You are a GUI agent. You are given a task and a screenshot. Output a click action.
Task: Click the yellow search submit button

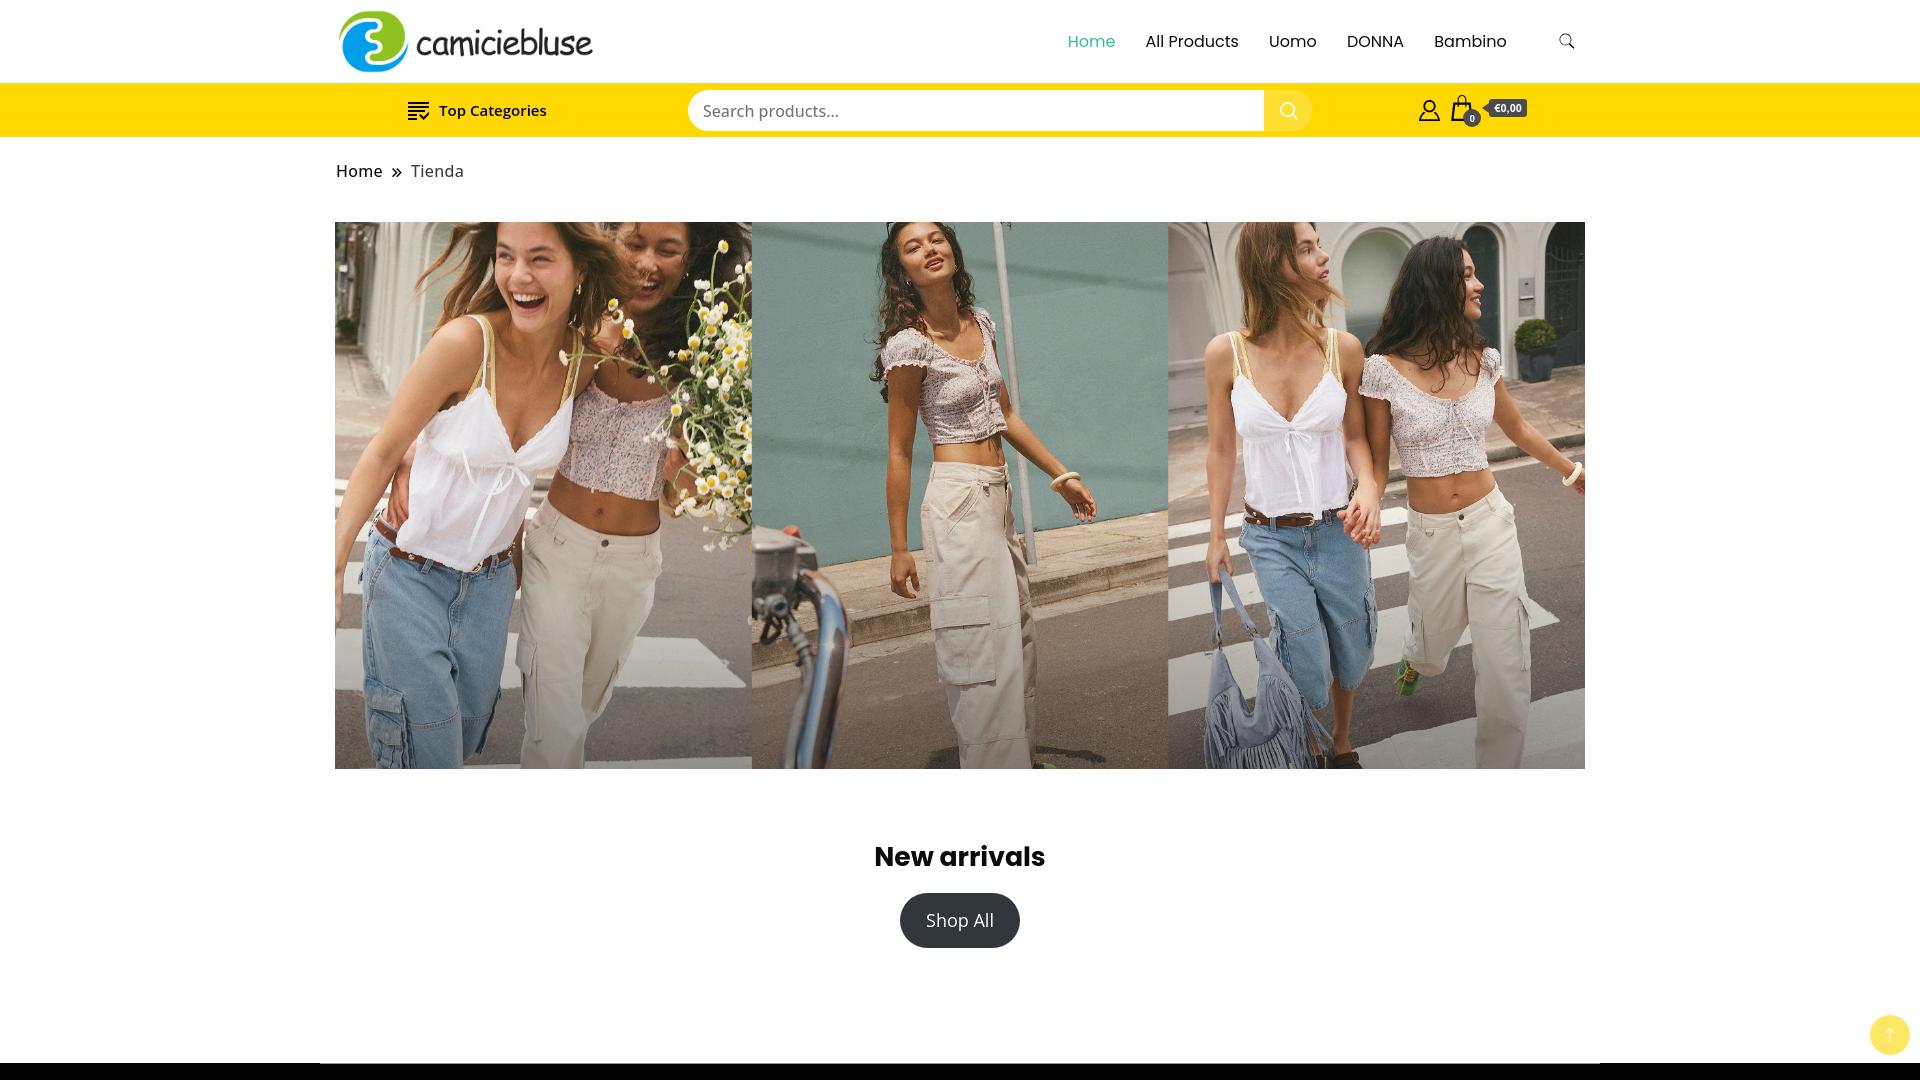[x=1288, y=111]
